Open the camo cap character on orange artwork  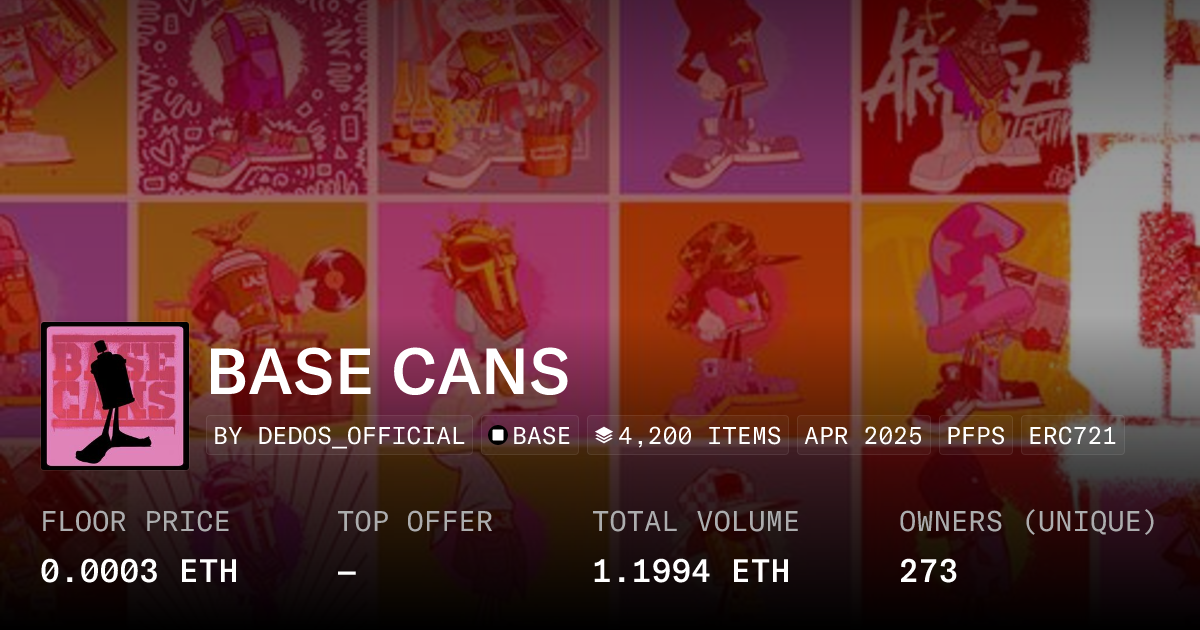coord(735,290)
